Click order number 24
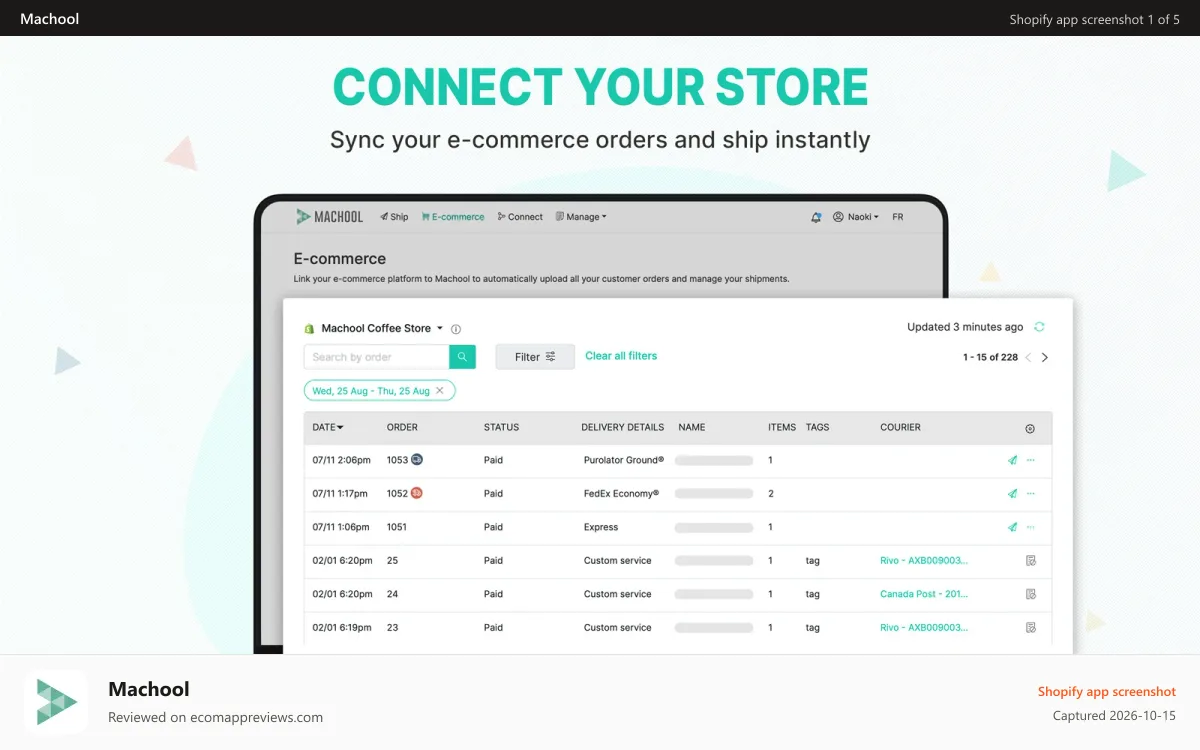The image size is (1200, 750). click(392, 594)
